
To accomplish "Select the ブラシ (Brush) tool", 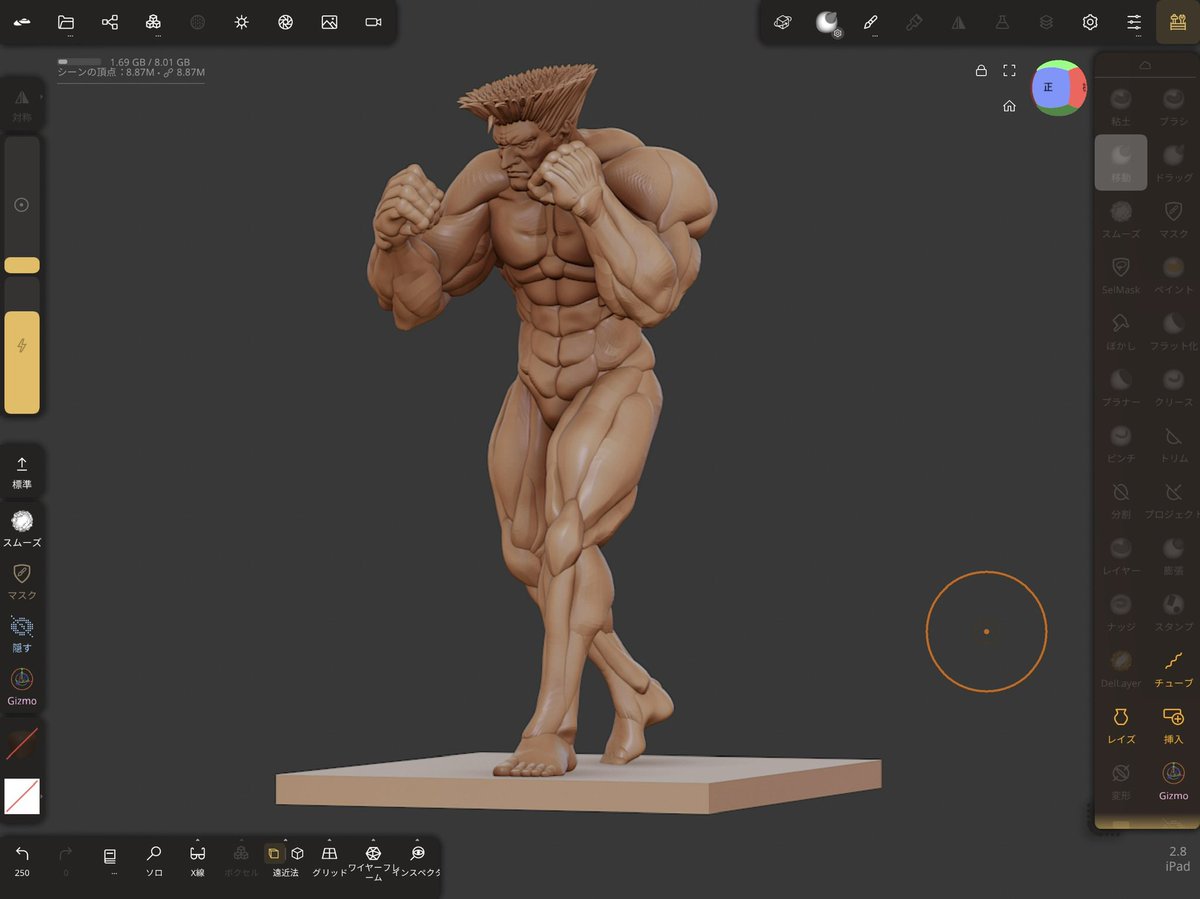I will (x=1173, y=106).
